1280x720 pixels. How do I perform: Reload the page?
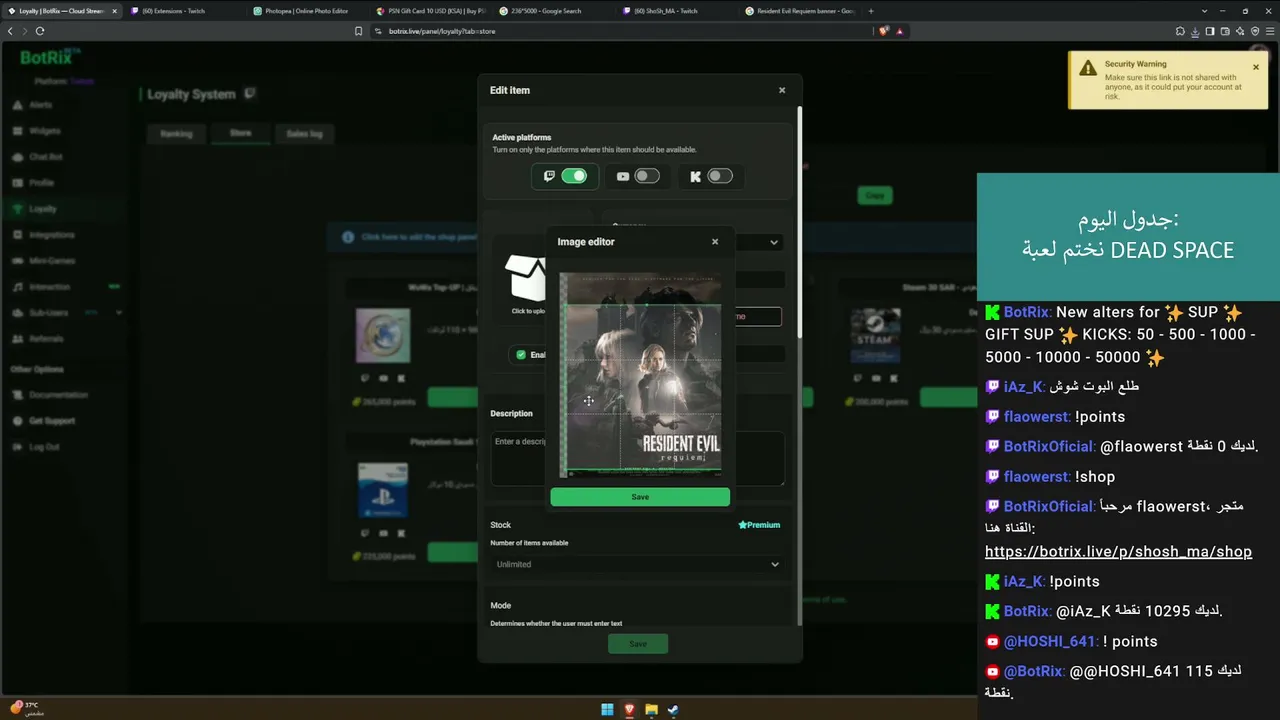click(x=40, y=31)
